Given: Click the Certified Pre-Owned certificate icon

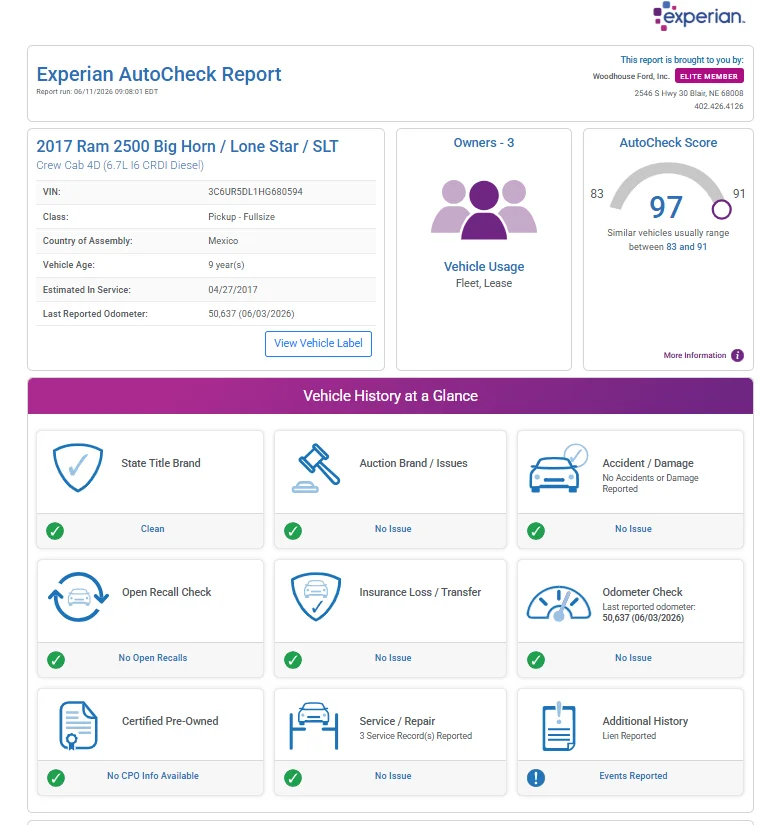Looking at the screenshot, I should [78, 726].
